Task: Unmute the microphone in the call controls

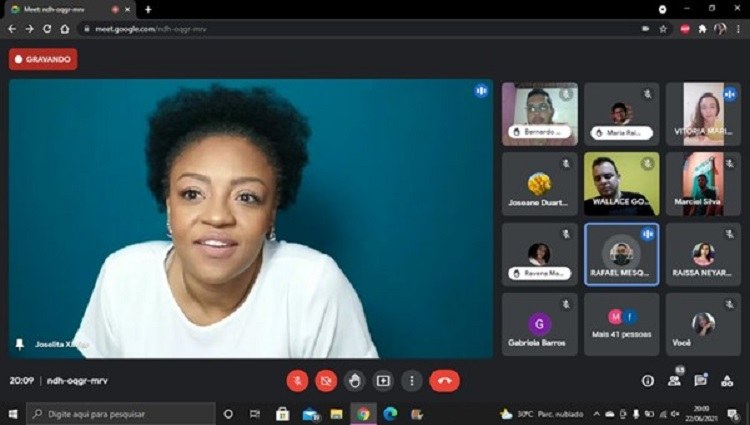Action: [x=297, y=381]
